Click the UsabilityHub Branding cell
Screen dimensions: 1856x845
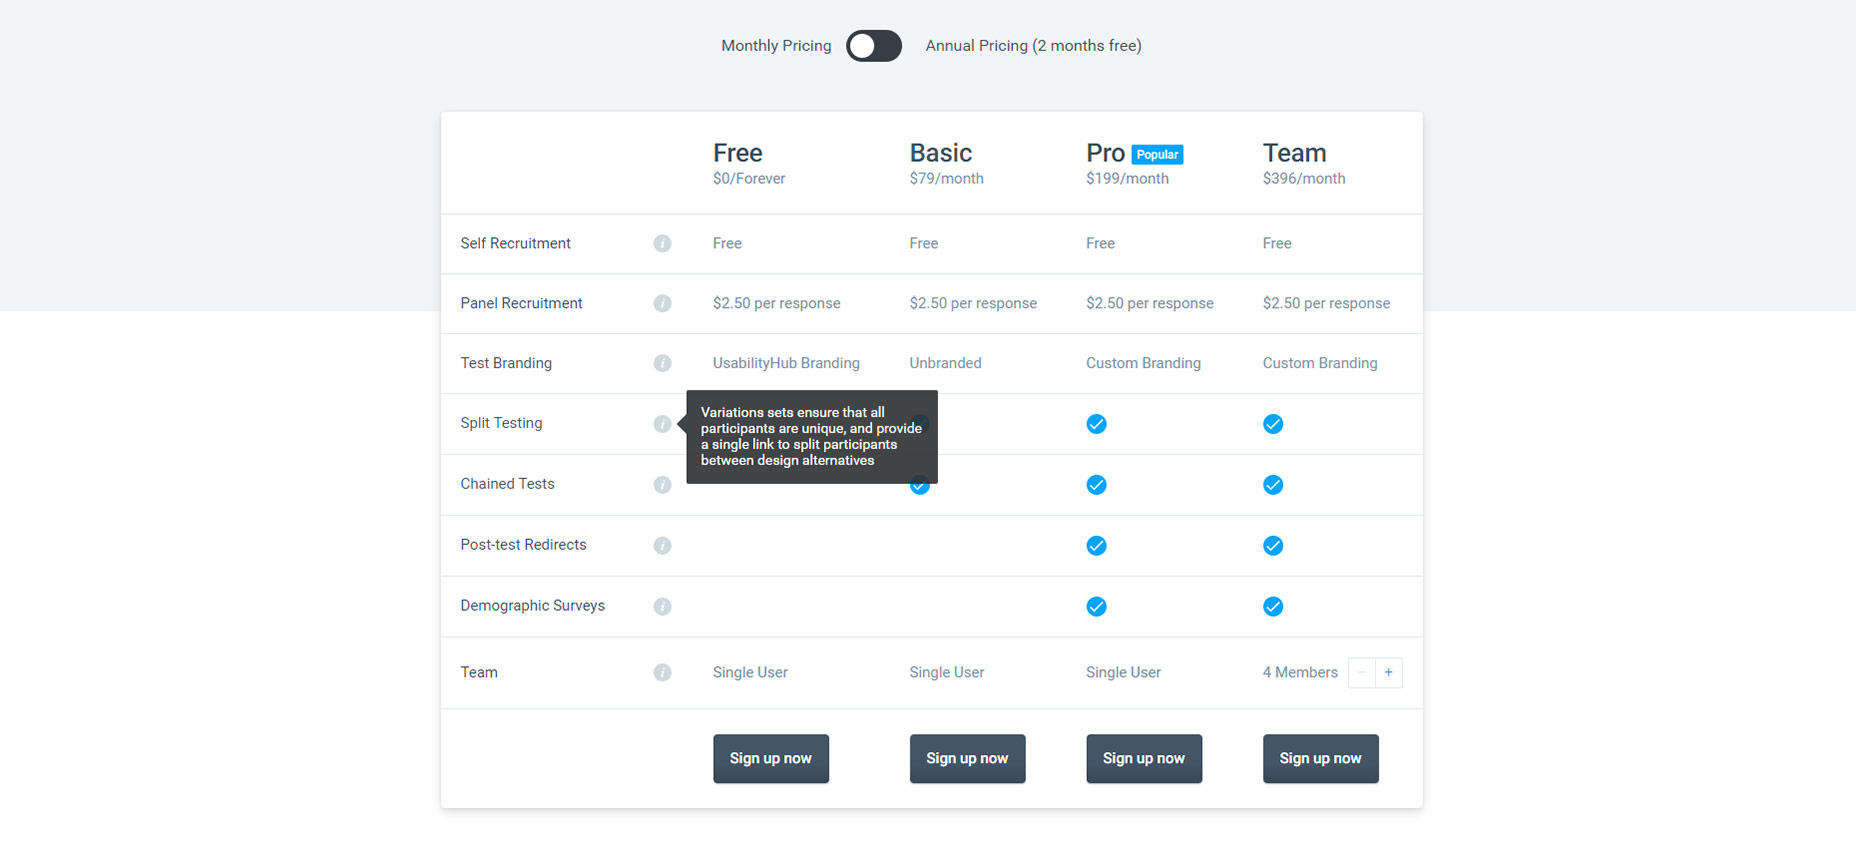pyautogui.click(x=786, y=363)
